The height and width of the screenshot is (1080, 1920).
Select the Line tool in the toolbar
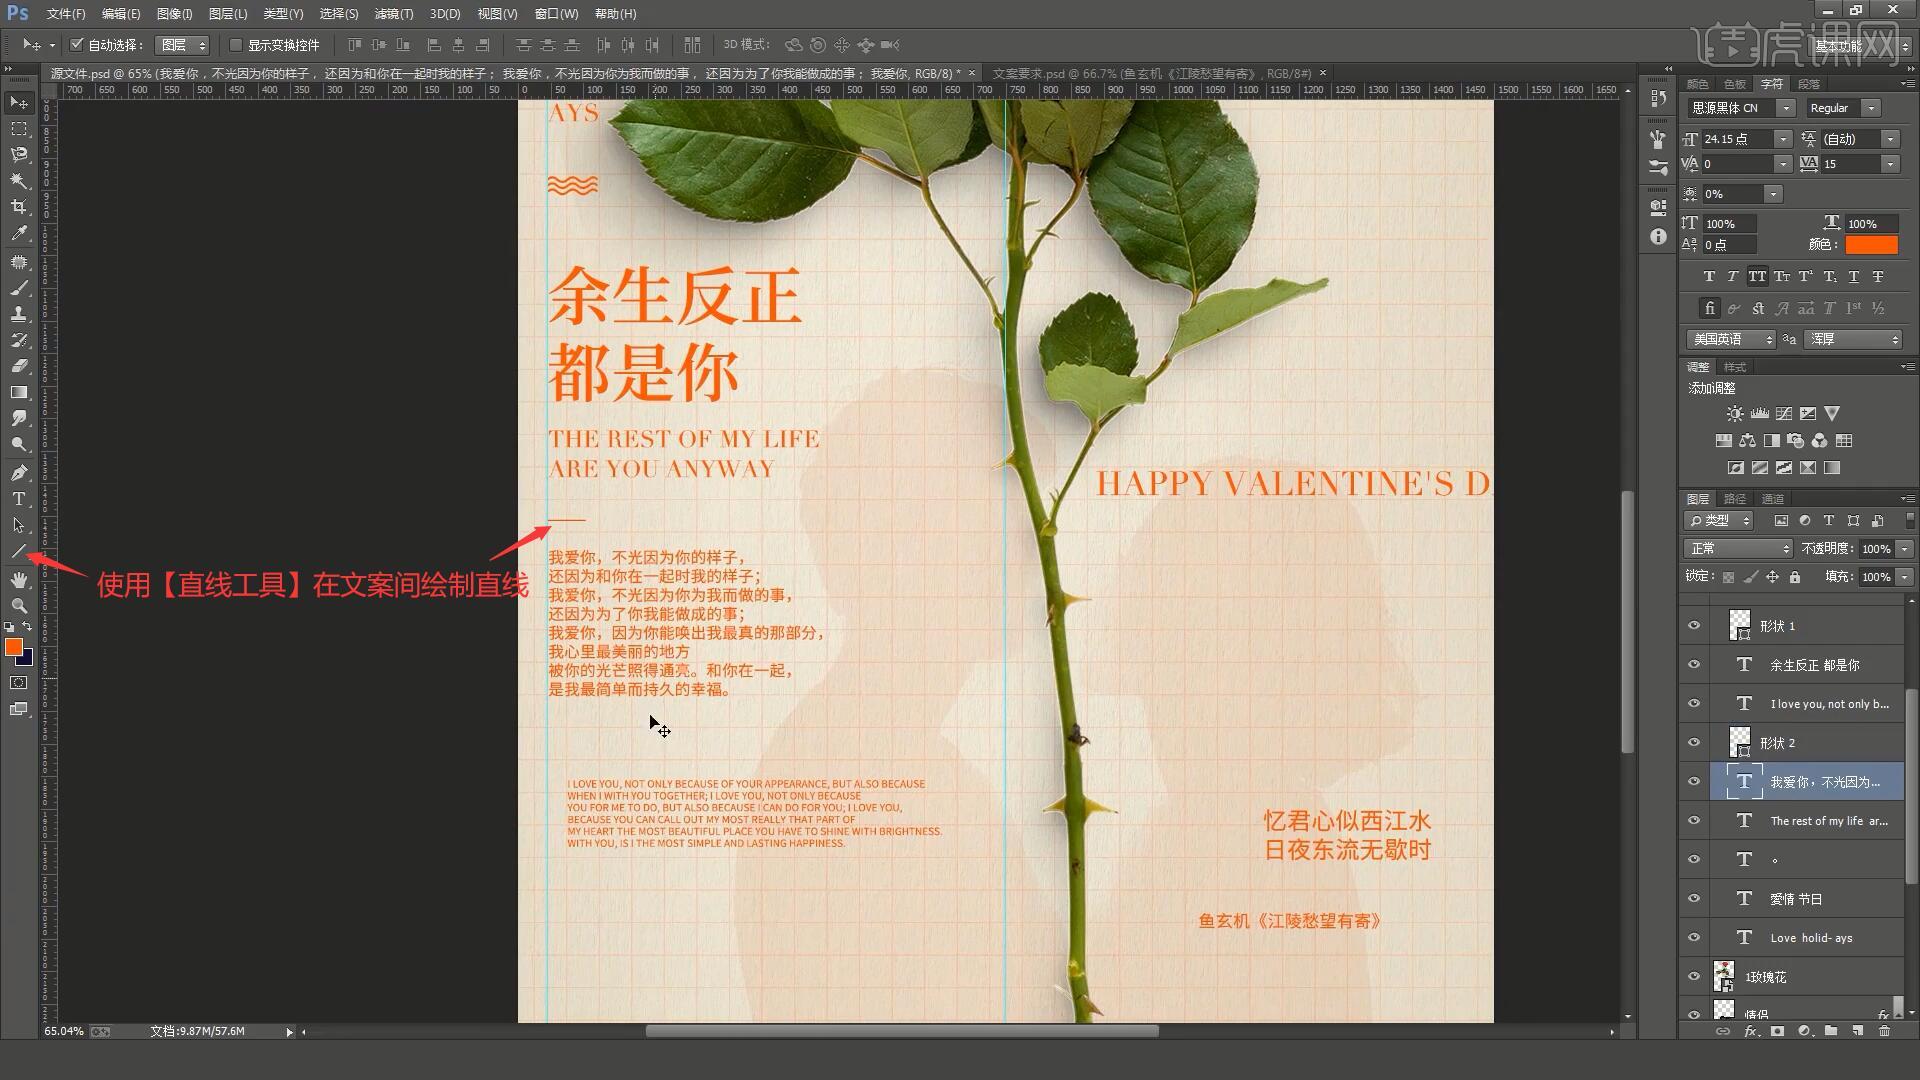click(19, 550)
